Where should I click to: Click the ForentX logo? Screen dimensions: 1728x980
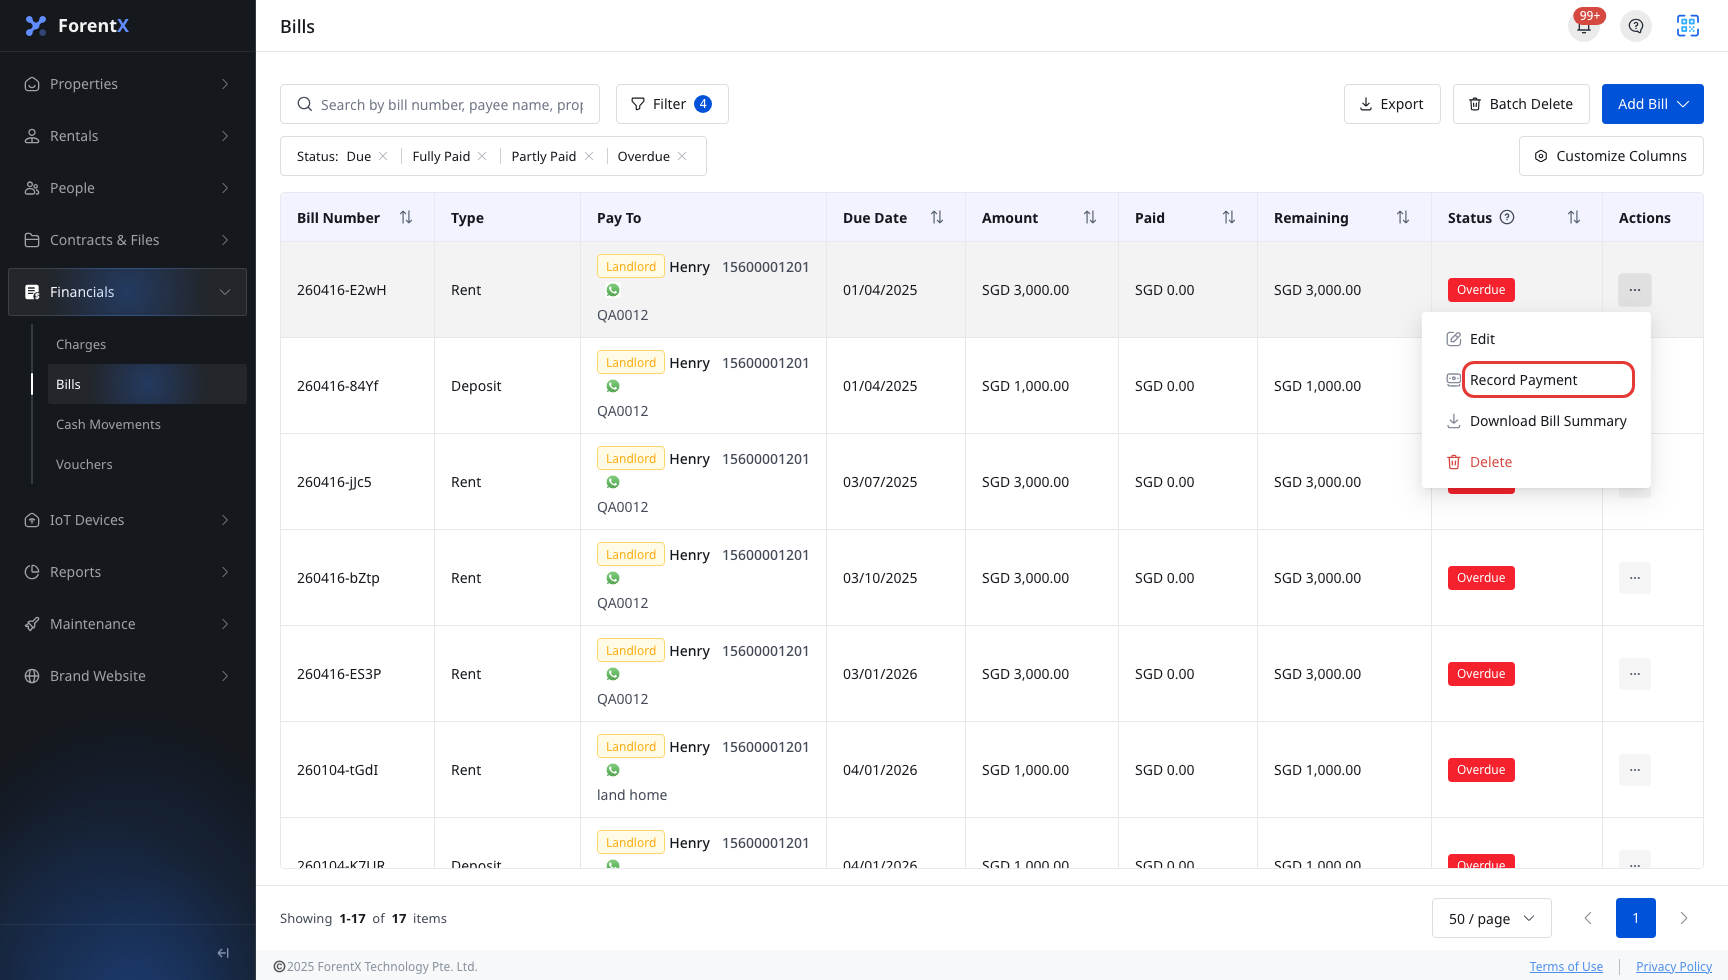pos(78,26)
